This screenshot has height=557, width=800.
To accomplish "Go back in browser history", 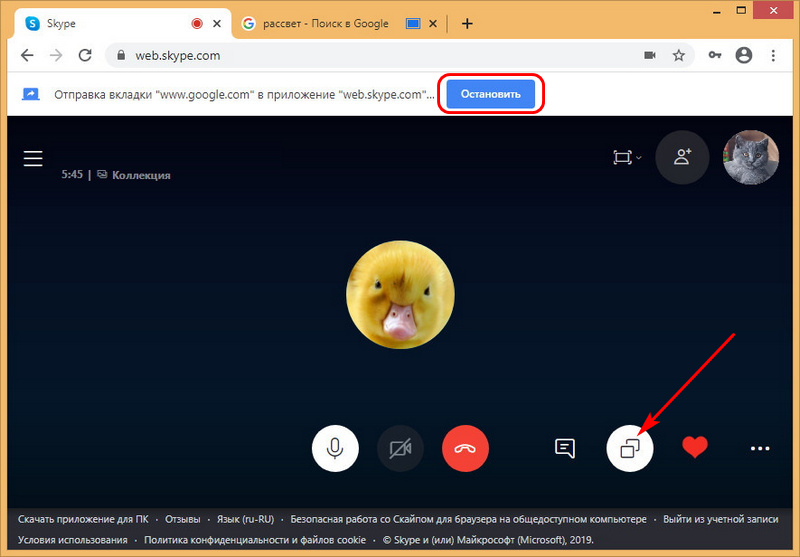I will pos(27,55).
